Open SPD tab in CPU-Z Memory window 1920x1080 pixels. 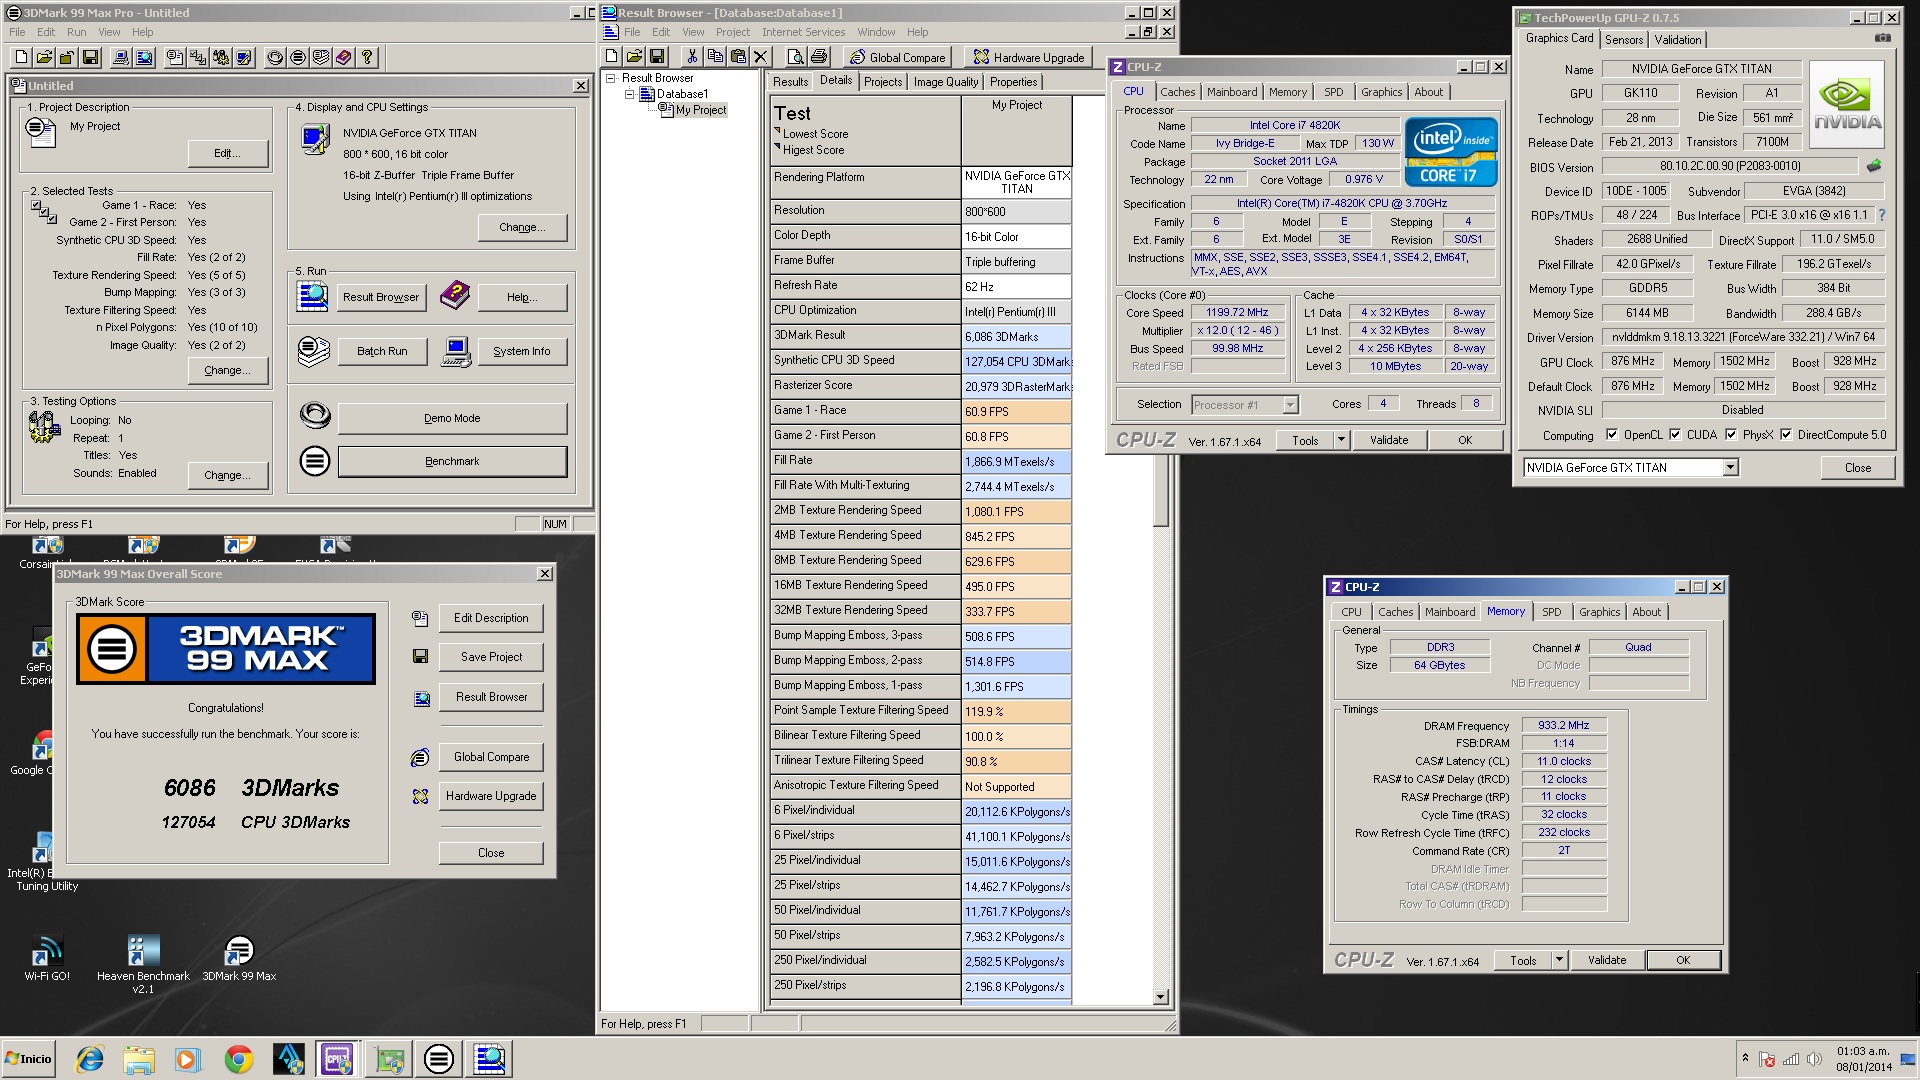pos(1551,612)
